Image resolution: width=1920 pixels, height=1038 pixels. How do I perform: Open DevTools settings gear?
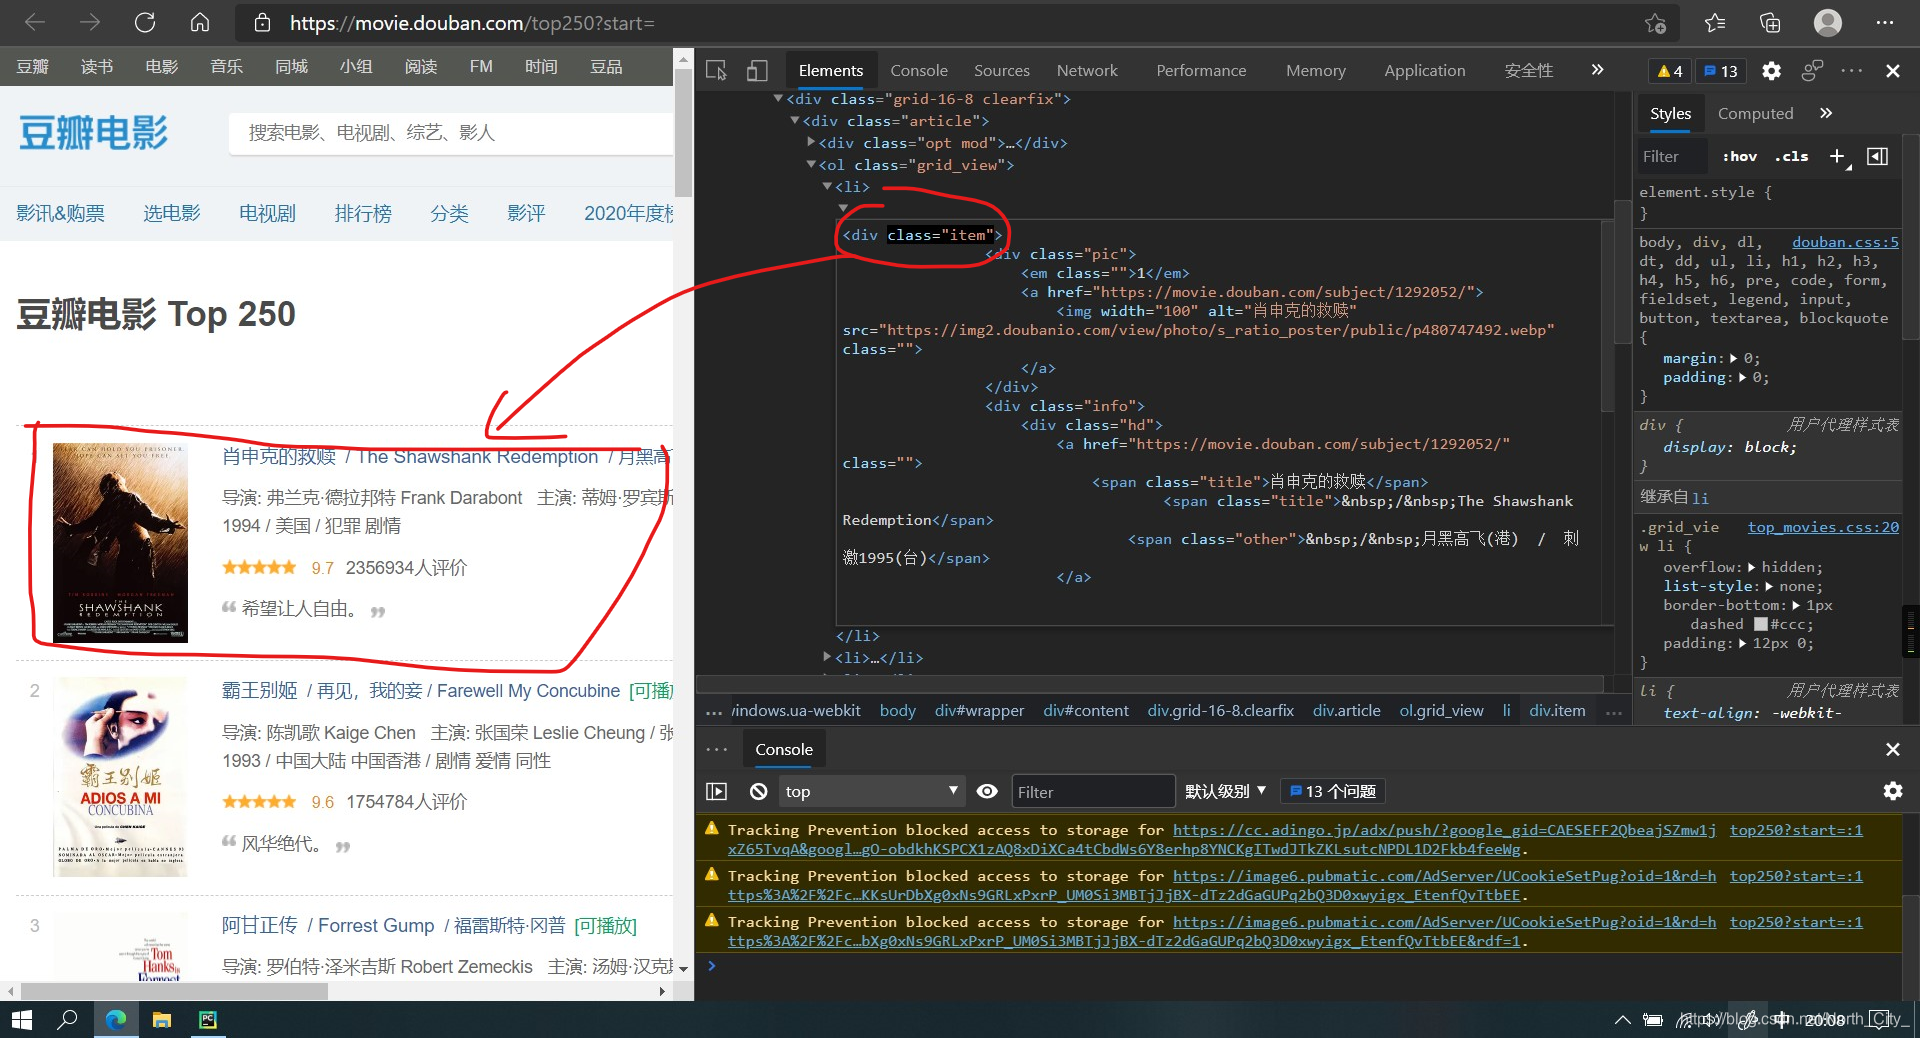[1771, 70]
